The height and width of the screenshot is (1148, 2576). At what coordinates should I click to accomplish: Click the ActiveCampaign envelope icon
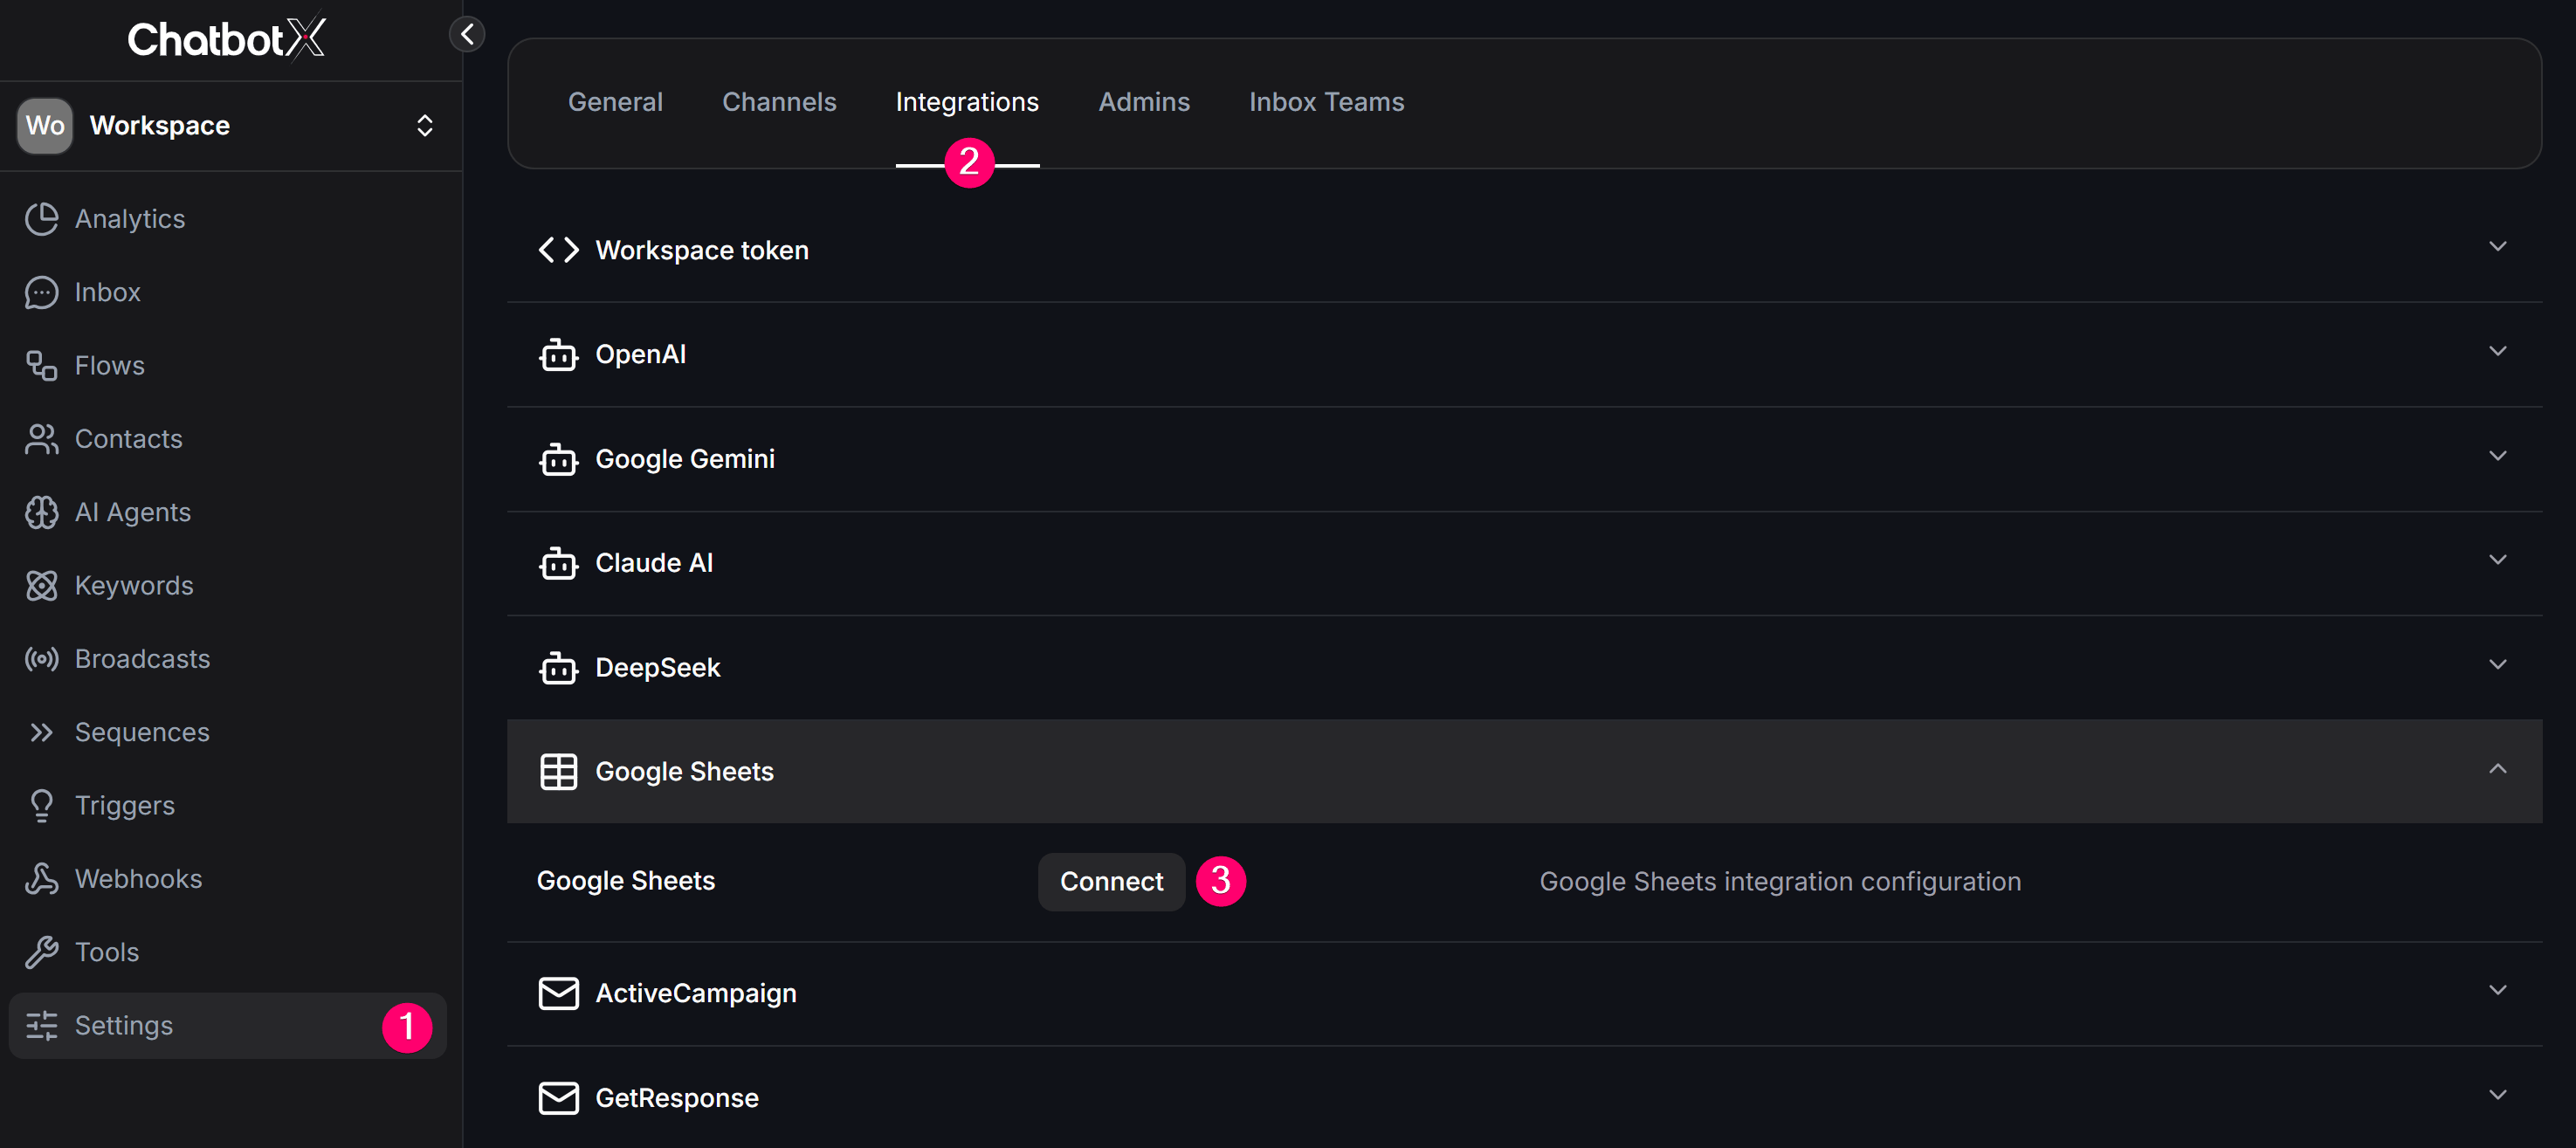click(558, 993)
